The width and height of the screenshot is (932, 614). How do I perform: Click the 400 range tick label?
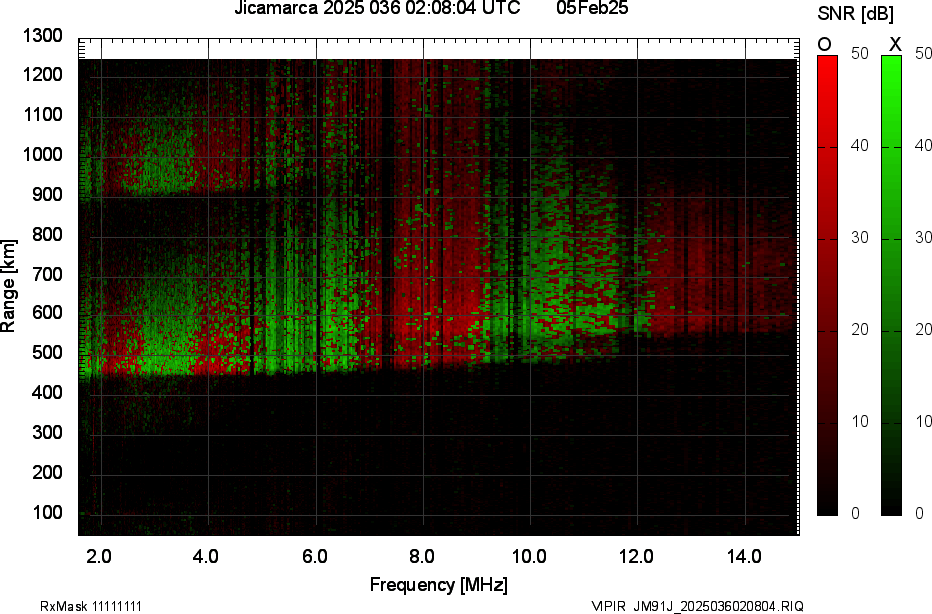point(47,392)
